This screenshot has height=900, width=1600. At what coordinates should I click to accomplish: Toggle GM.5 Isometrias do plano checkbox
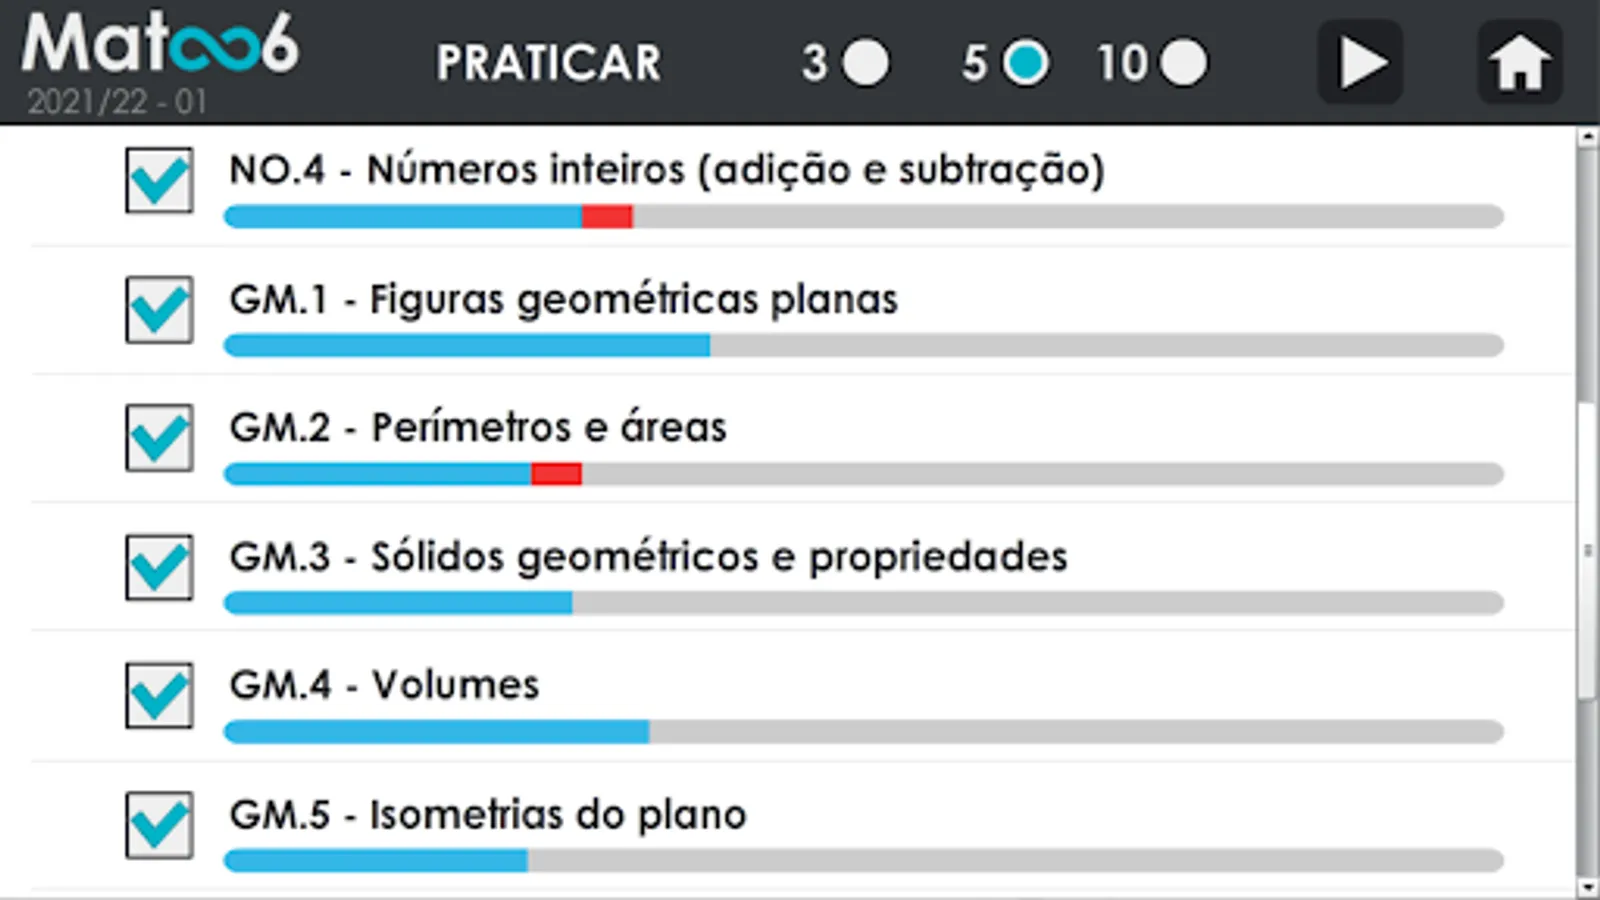coord(159,825)
